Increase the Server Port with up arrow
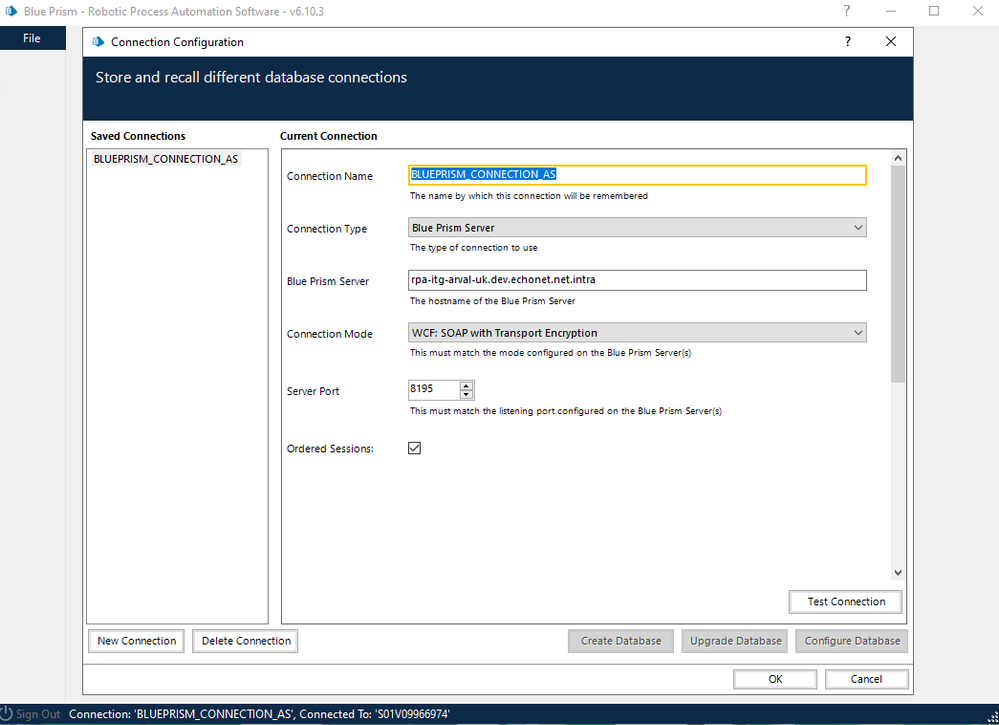The width and height of the screenshot is (999, 725). point(466,385)
